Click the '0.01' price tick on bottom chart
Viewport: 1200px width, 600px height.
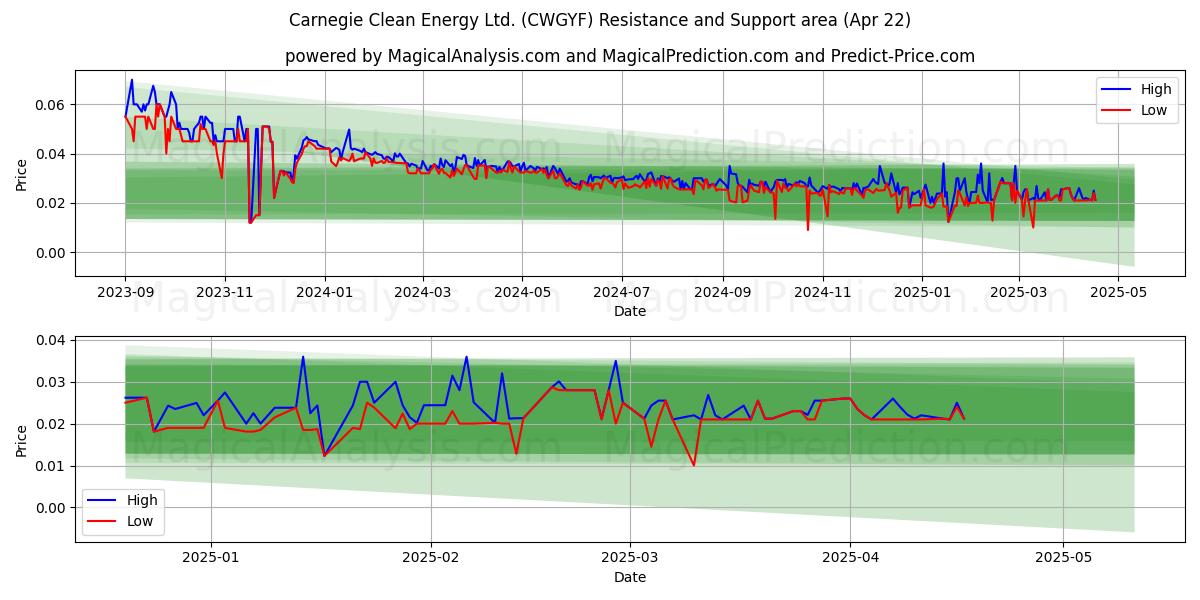50,466
